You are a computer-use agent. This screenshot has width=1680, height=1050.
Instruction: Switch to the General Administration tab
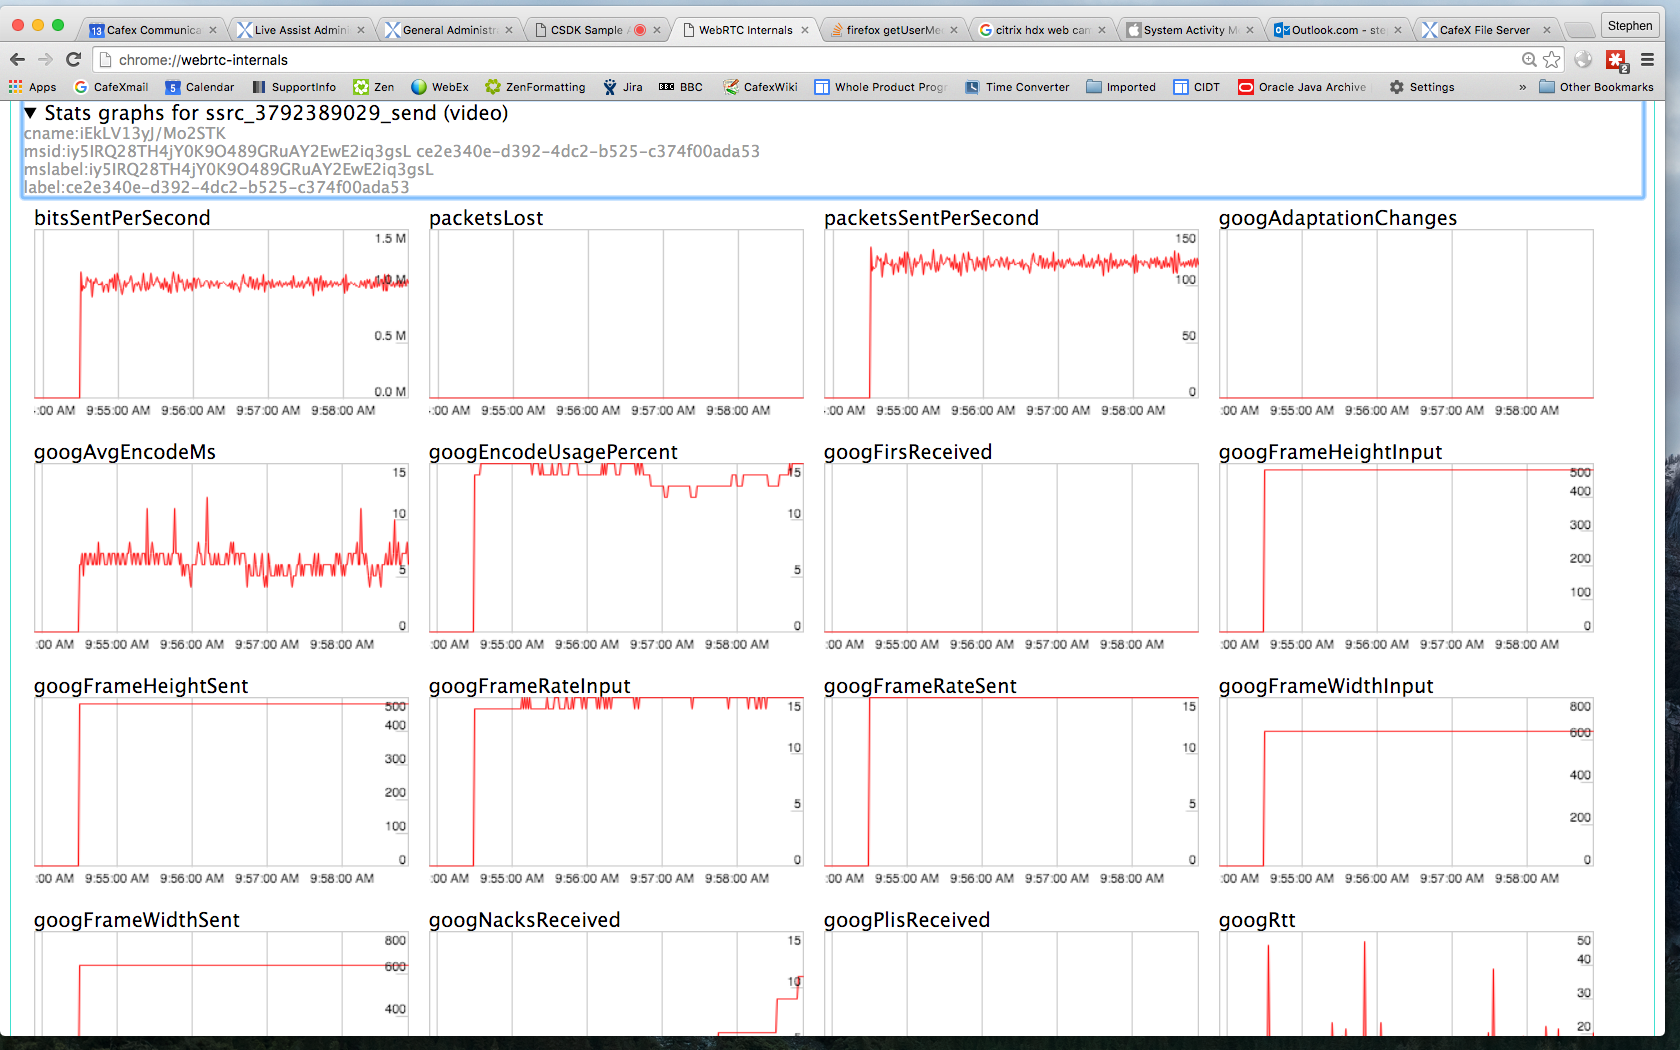448,30
